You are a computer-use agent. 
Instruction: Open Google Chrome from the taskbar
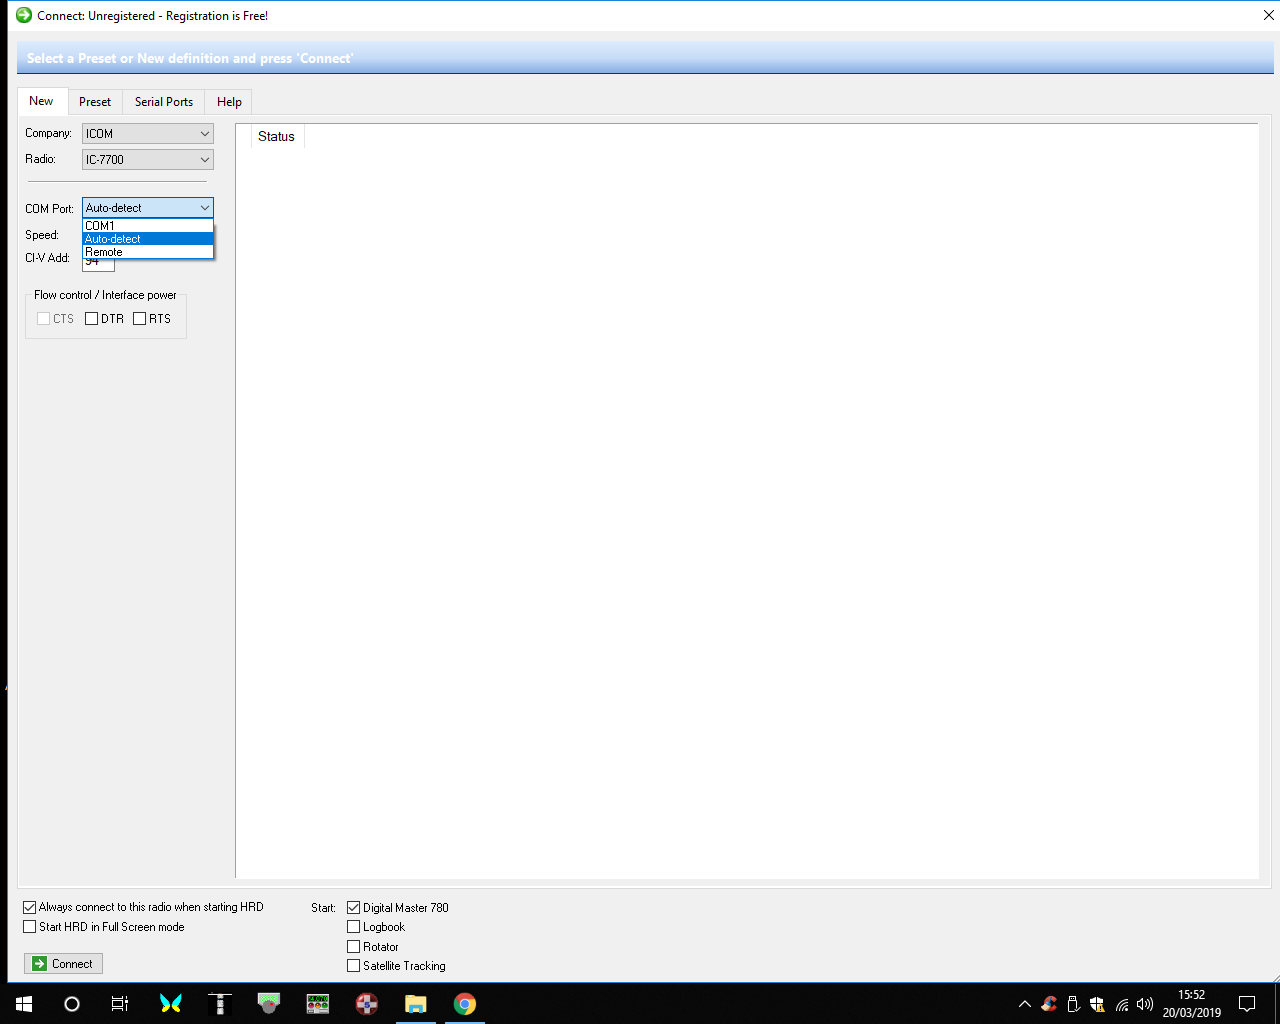coord(465,1004)
